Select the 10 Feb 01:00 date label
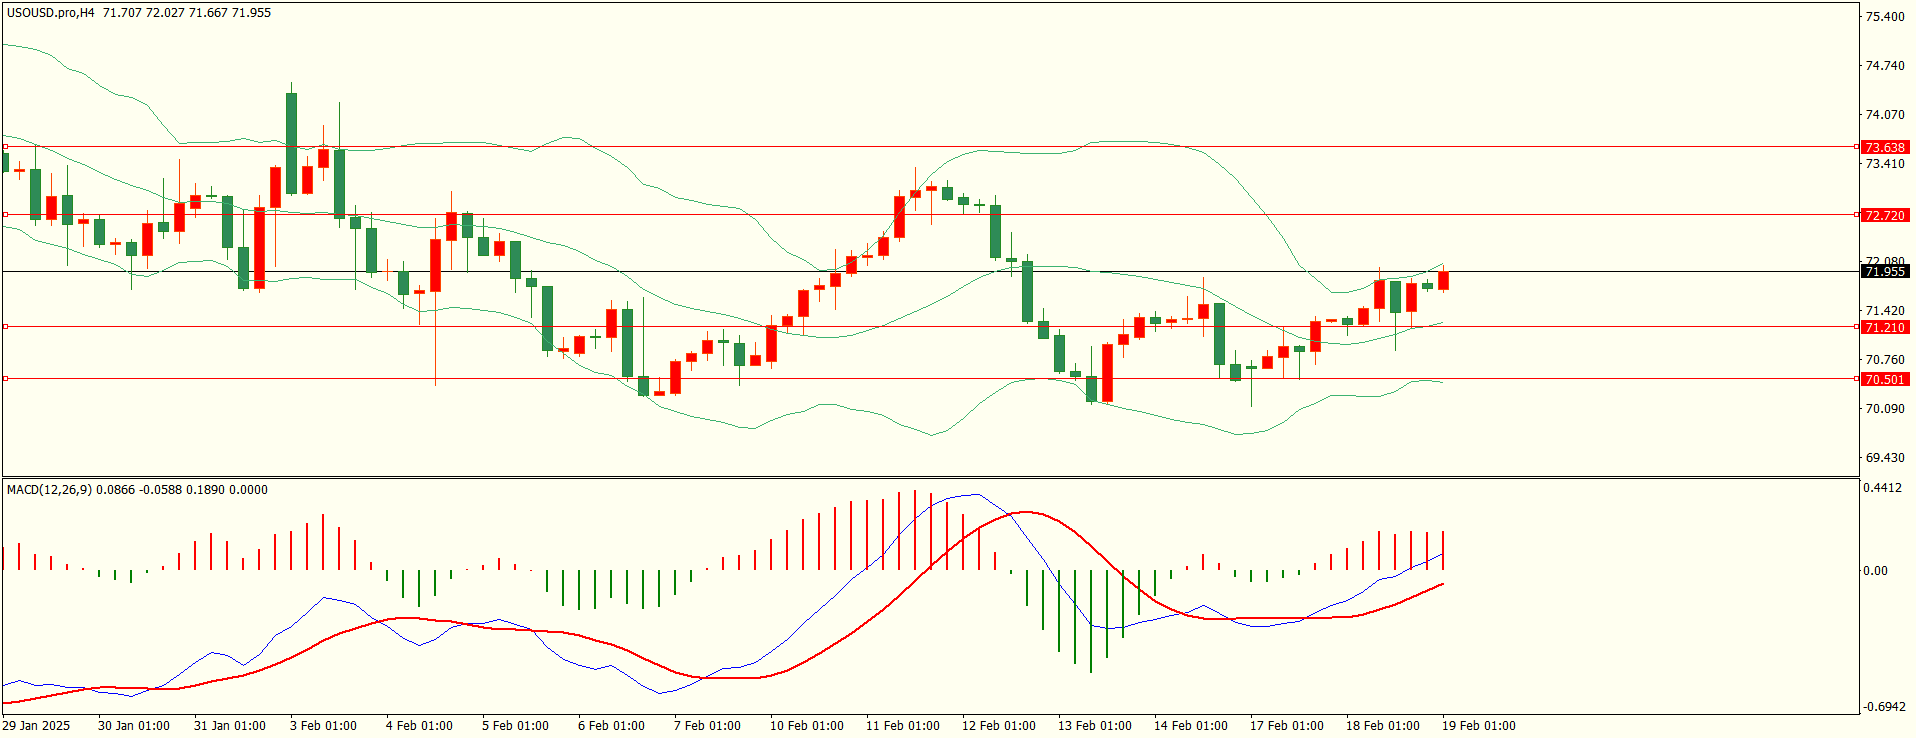This screenshot has width=1916, height=738. tap(806, 726)
